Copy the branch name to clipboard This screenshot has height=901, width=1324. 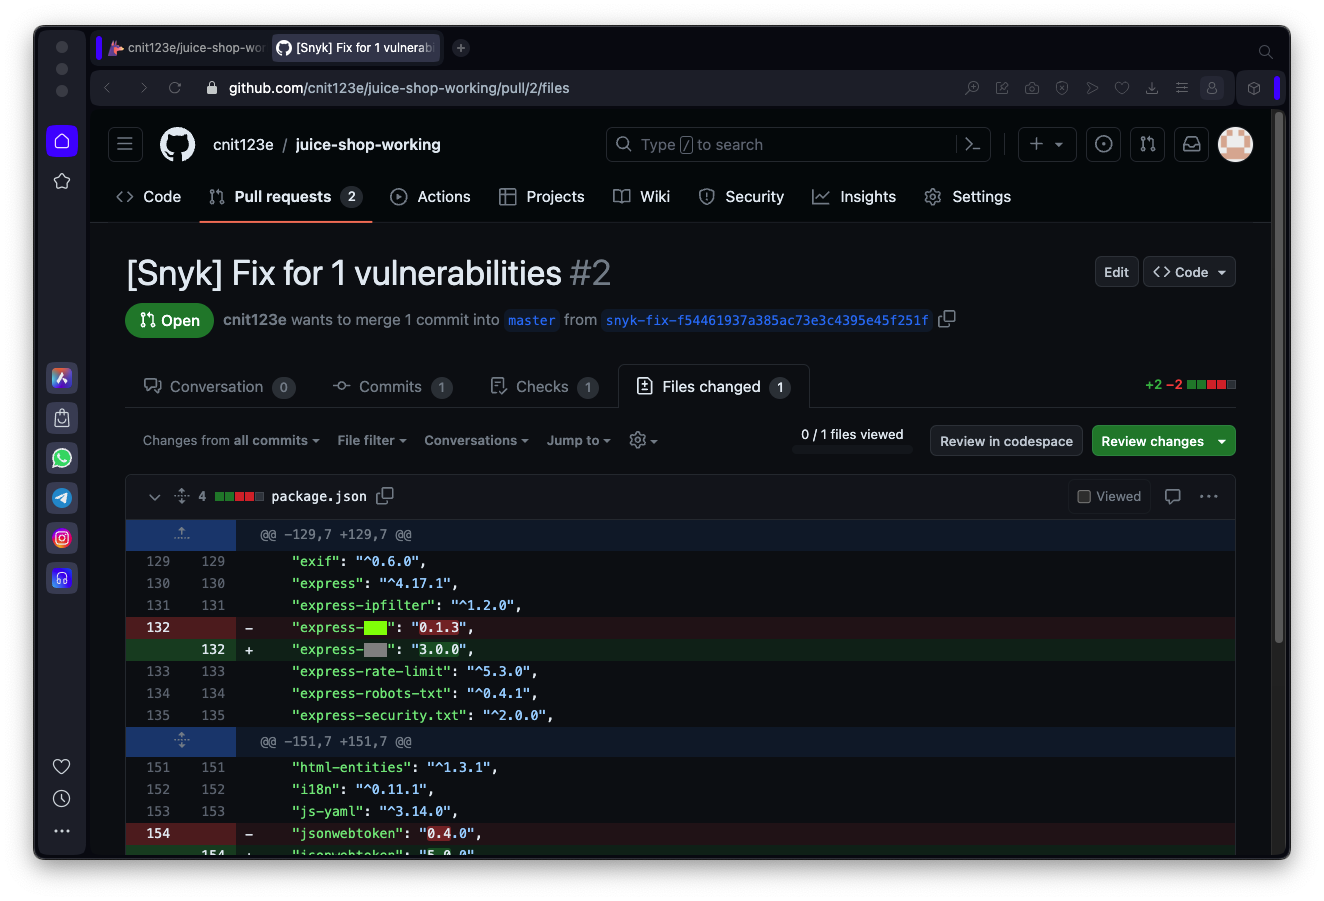point(947,319)
